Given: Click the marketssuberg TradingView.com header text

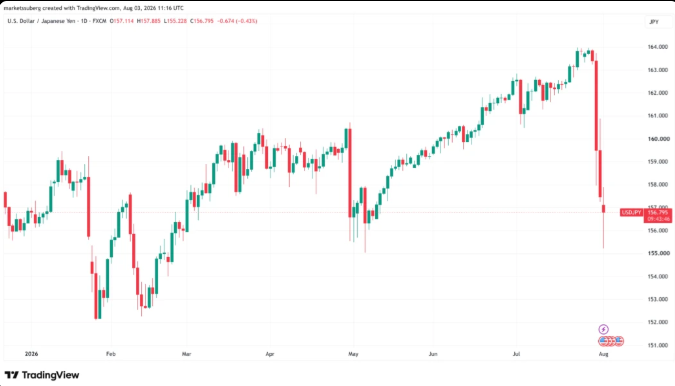Looking at the screenshot, I should coord(93,8).
